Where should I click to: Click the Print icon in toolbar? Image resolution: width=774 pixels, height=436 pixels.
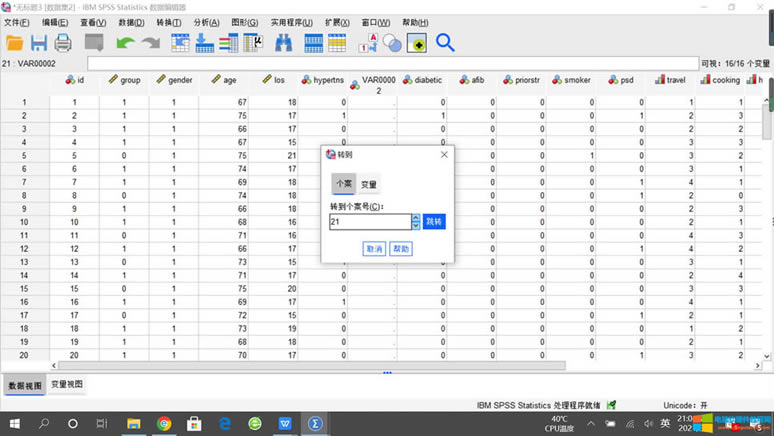tap(63, 43)
